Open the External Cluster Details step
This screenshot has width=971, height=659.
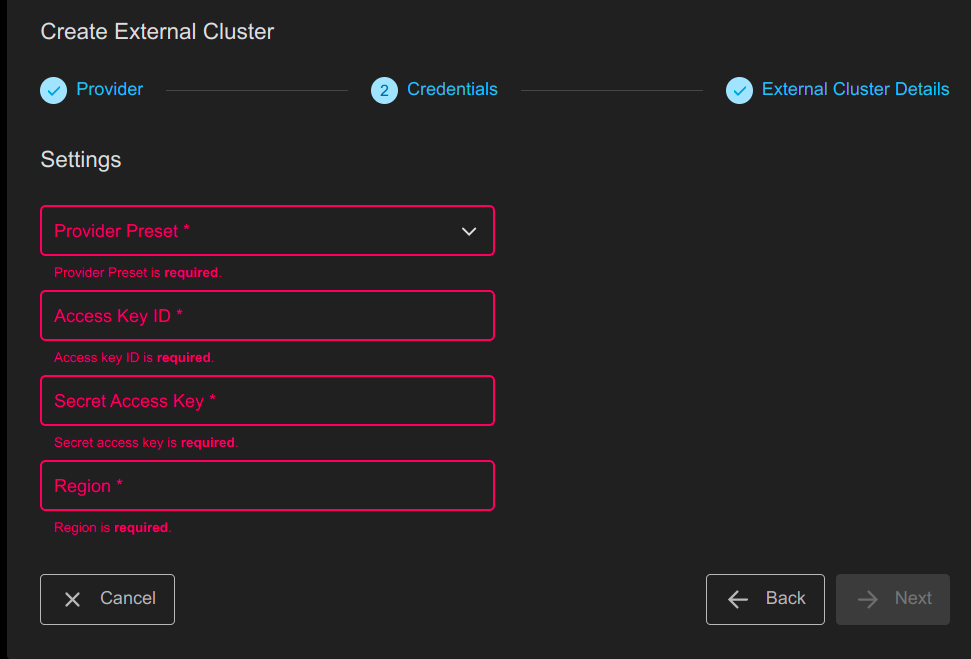pos(855,89)
